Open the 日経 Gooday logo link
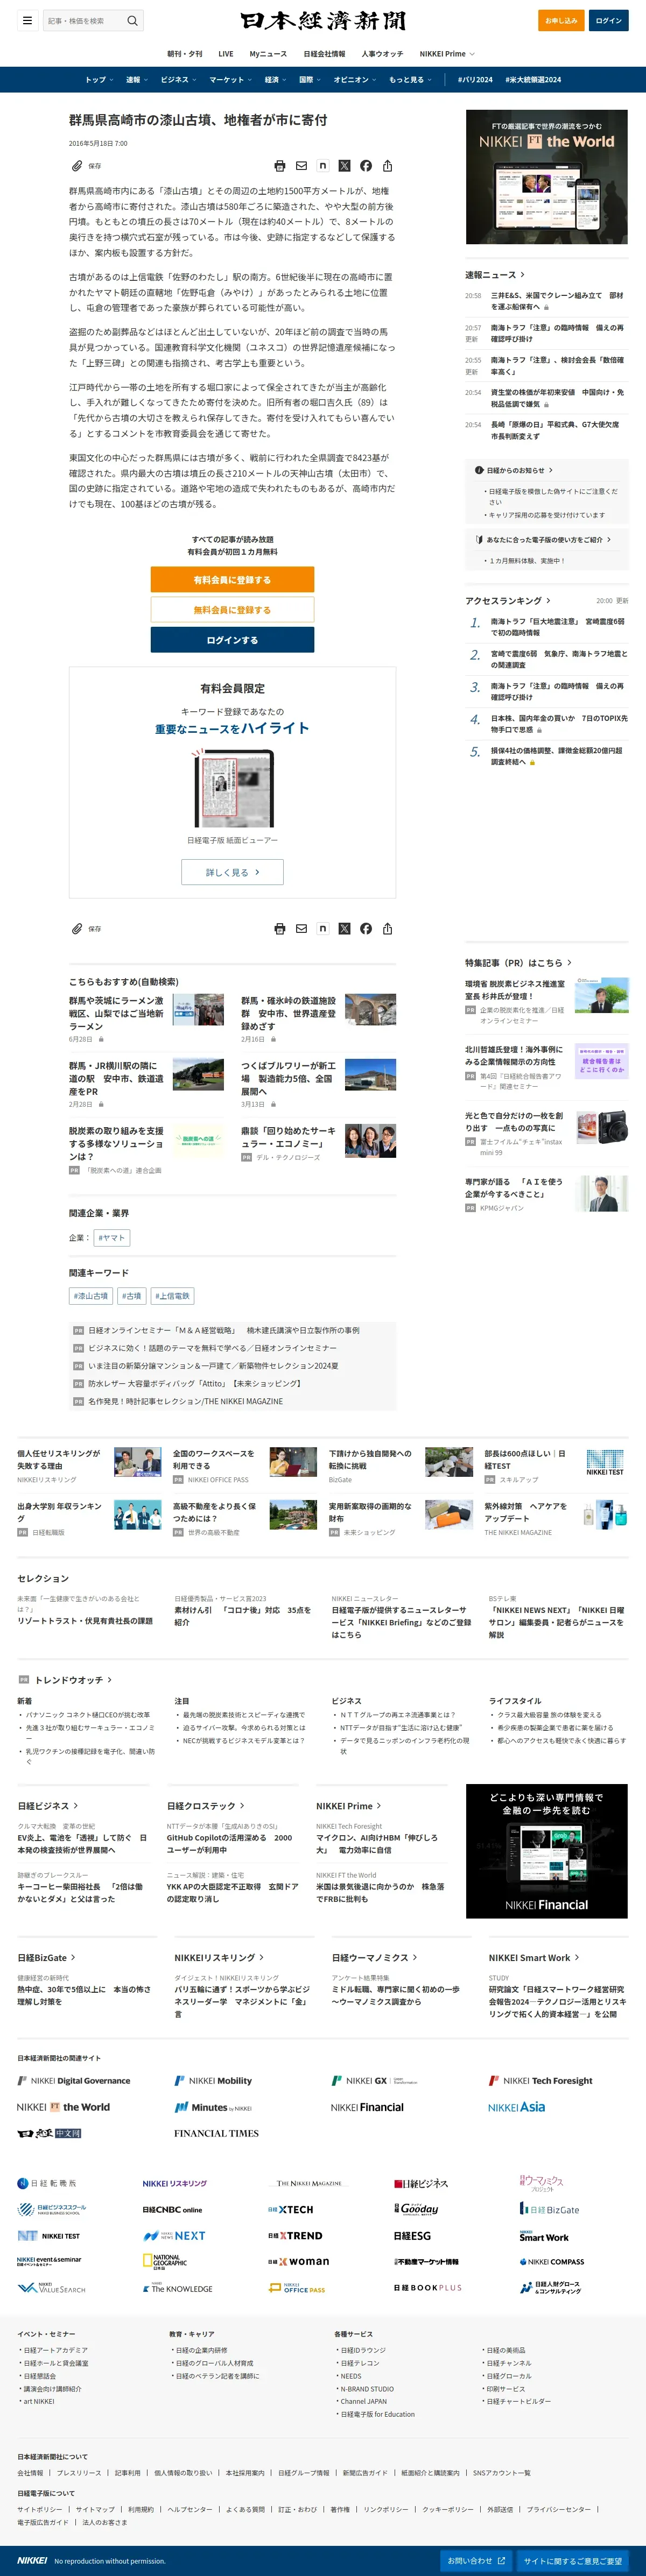 pos(416,2209)
